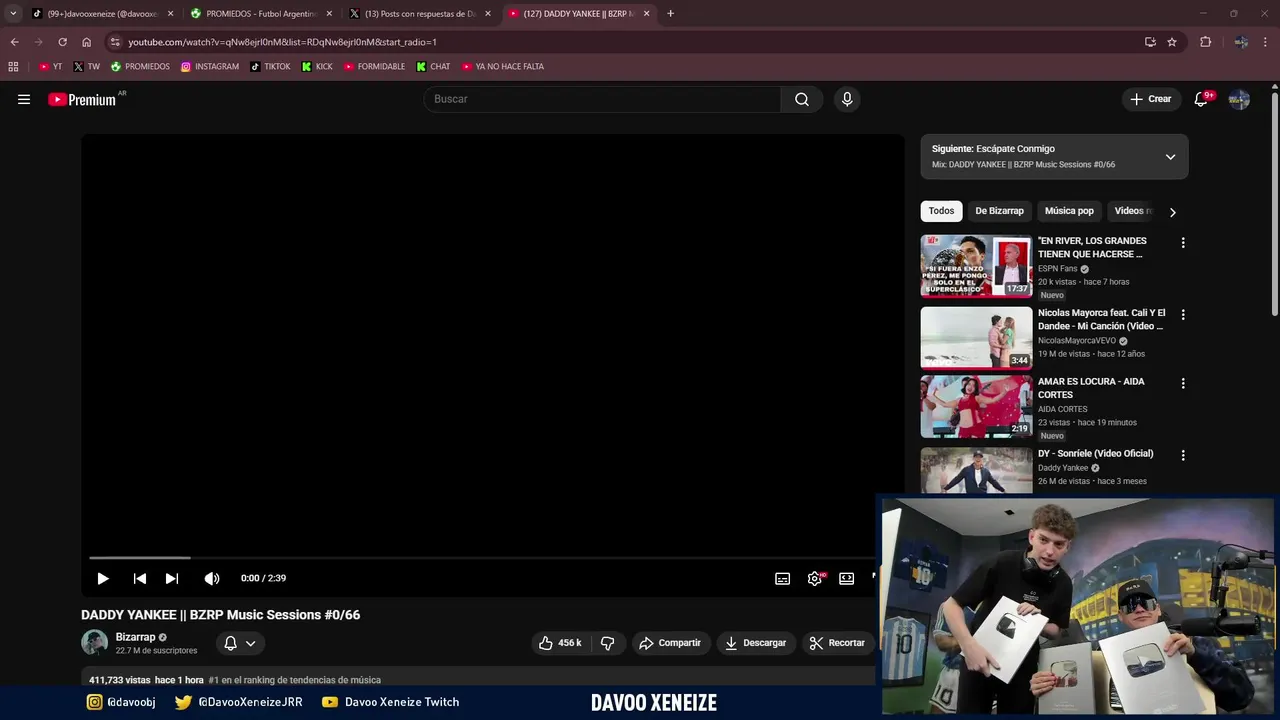Skip to next video in playlist
This screenshot has width=1280, height=720.
[172, 578]
